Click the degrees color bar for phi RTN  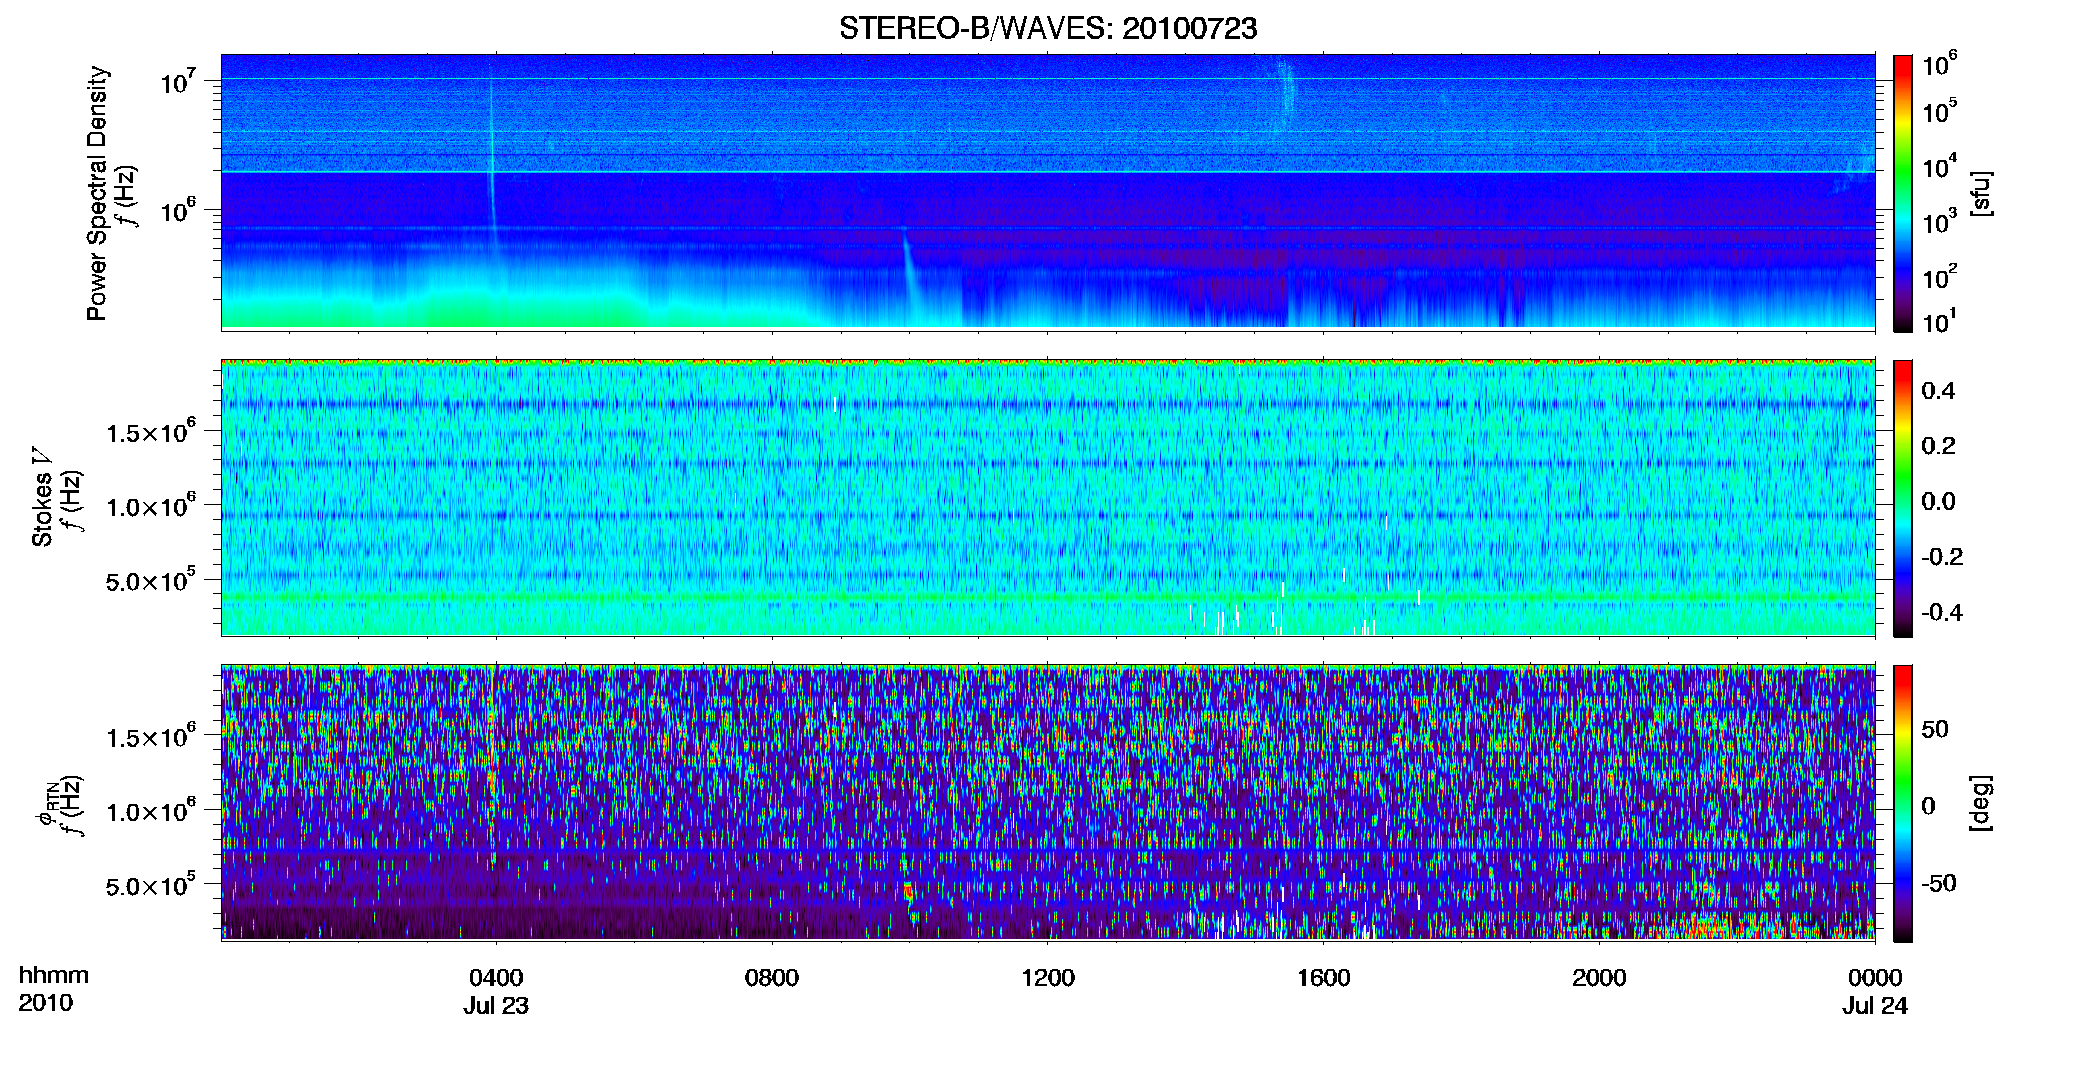1903,803
